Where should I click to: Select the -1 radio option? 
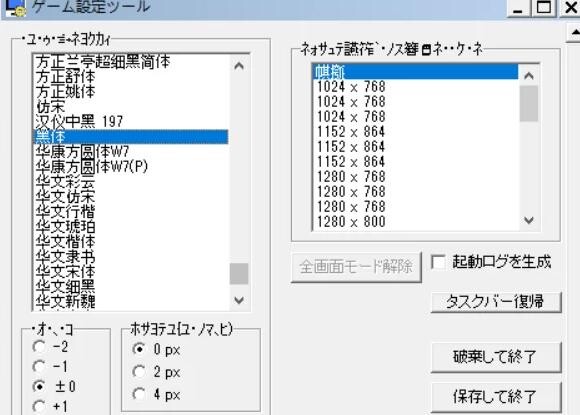point(39,366)
